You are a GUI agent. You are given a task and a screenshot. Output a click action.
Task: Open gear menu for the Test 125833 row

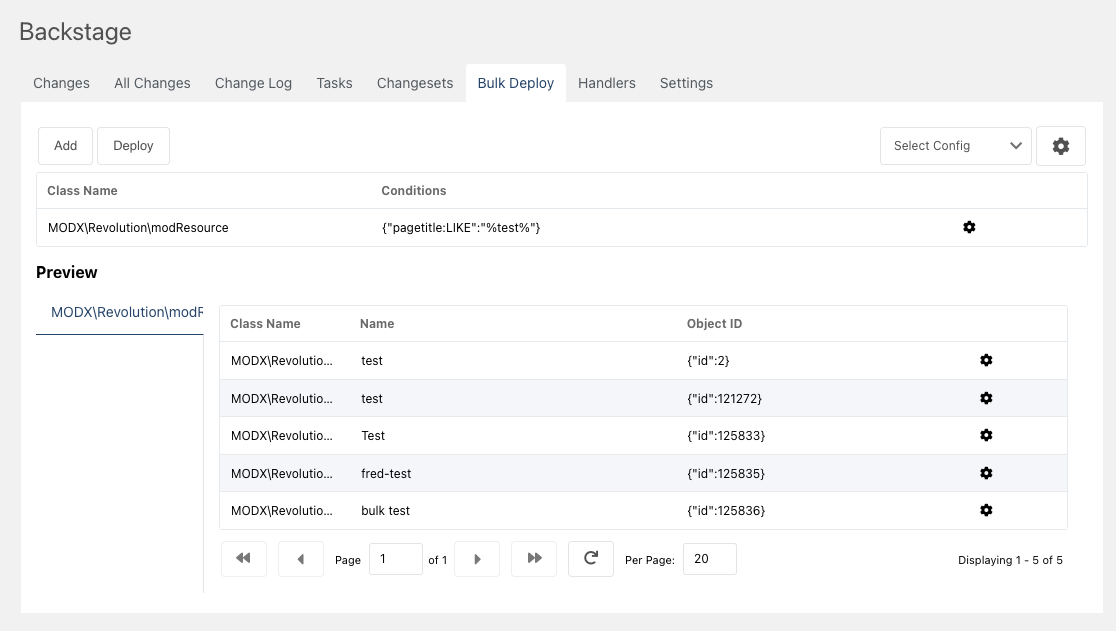(986, 435)
